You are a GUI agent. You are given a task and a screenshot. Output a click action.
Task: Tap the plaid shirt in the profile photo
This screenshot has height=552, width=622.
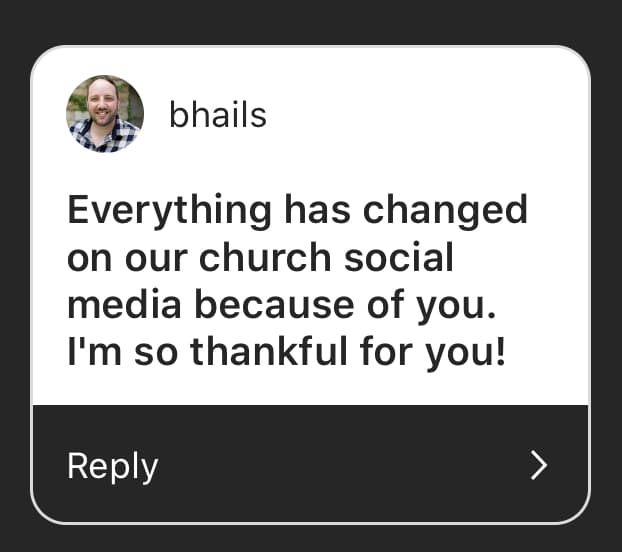tap(105, 137)
